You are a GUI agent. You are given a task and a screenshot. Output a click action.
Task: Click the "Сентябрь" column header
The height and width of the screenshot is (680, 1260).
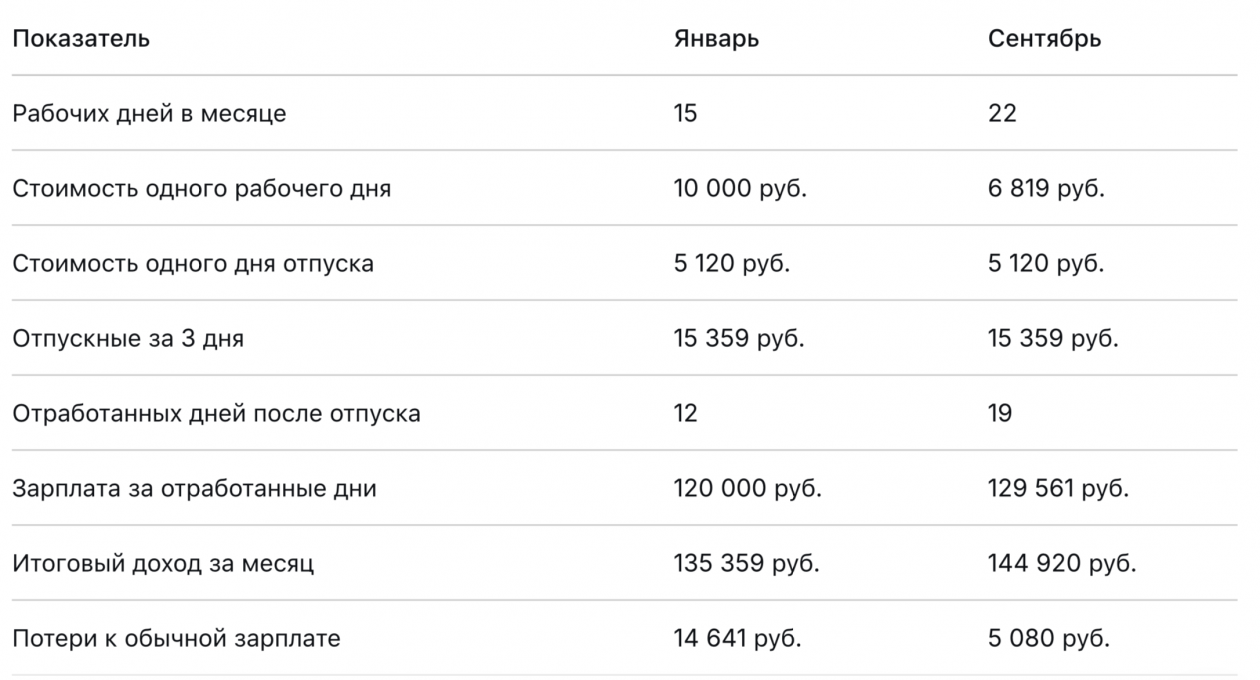1044,39
